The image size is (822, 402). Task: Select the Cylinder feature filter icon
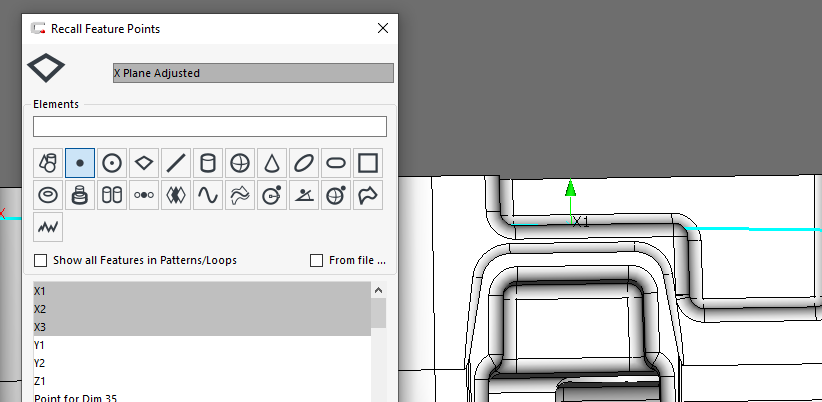coord(208,163)
